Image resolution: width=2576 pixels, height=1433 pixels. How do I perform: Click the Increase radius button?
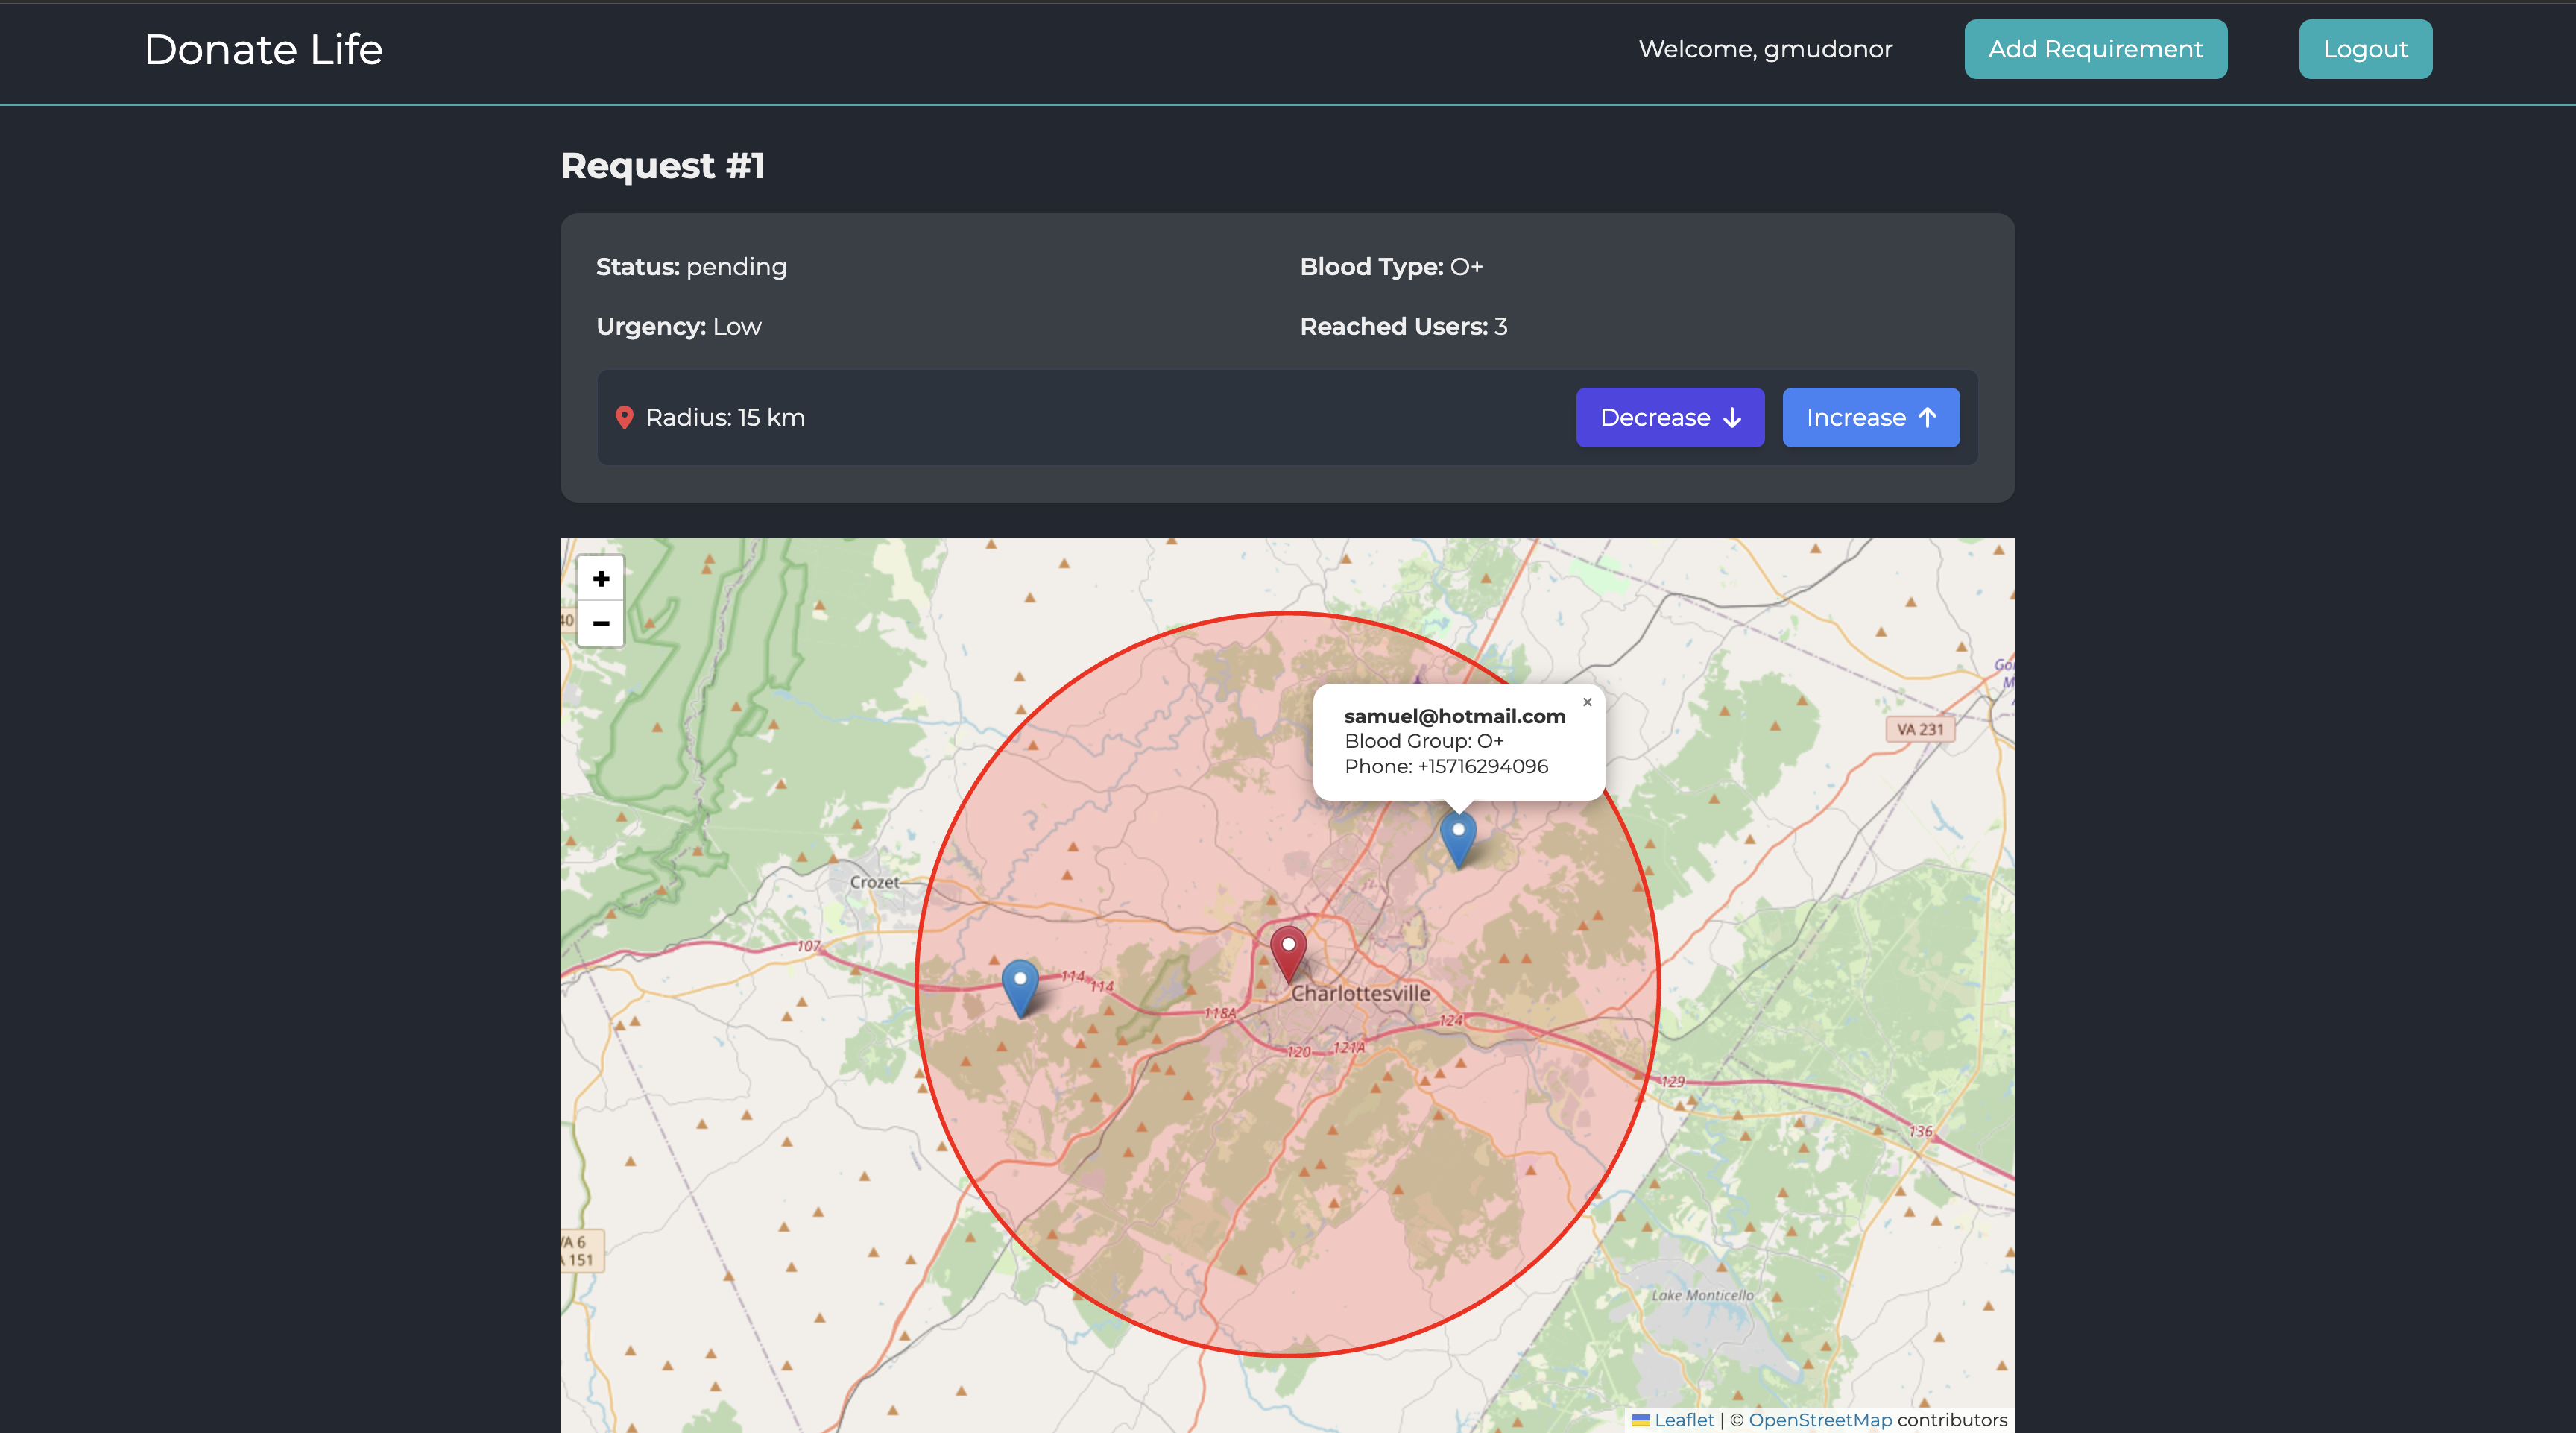(x=1870, y=418)
